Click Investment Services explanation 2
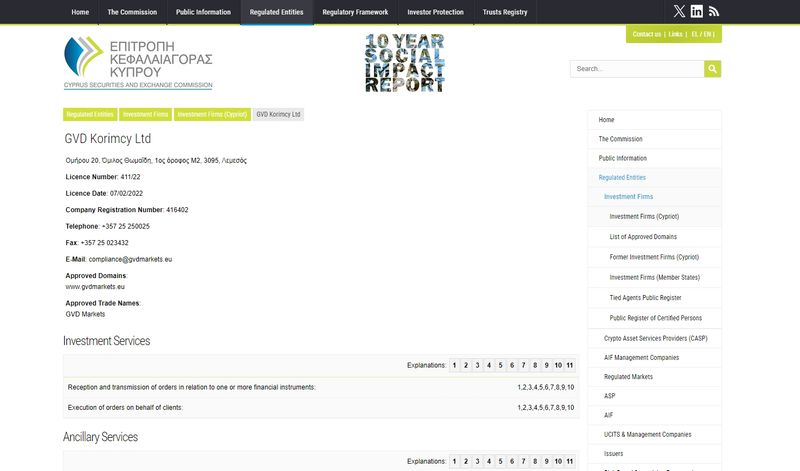 click(466, 365)
